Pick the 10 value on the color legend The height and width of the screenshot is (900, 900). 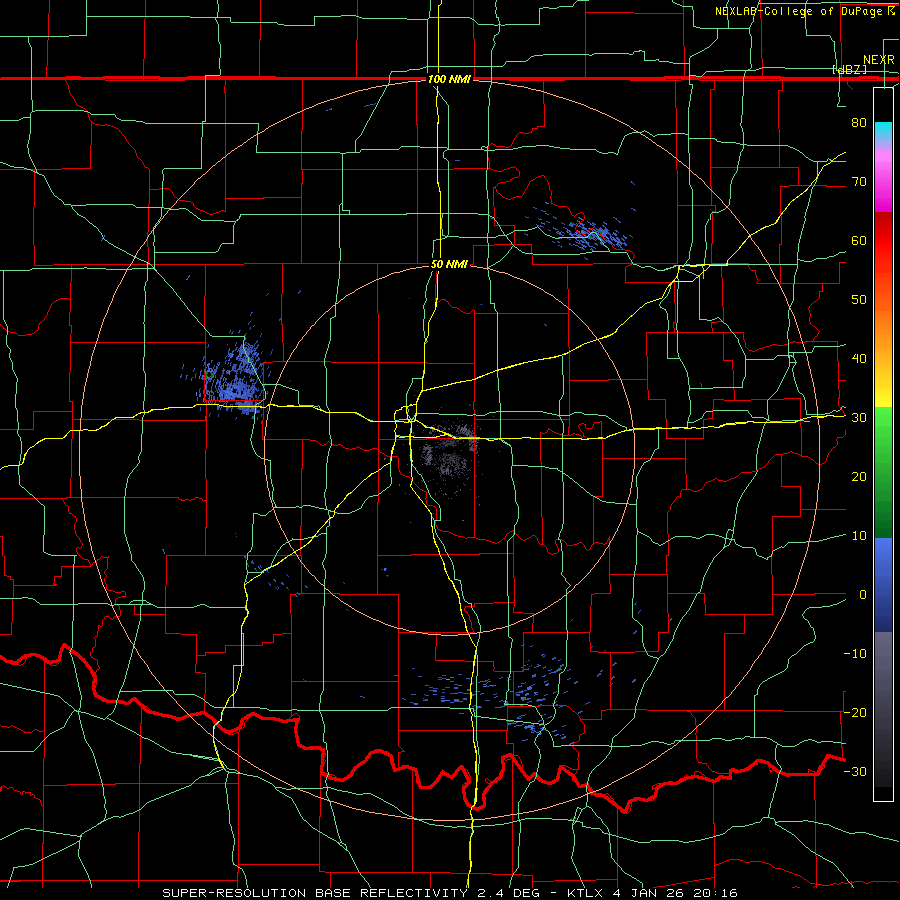point(859,536)
